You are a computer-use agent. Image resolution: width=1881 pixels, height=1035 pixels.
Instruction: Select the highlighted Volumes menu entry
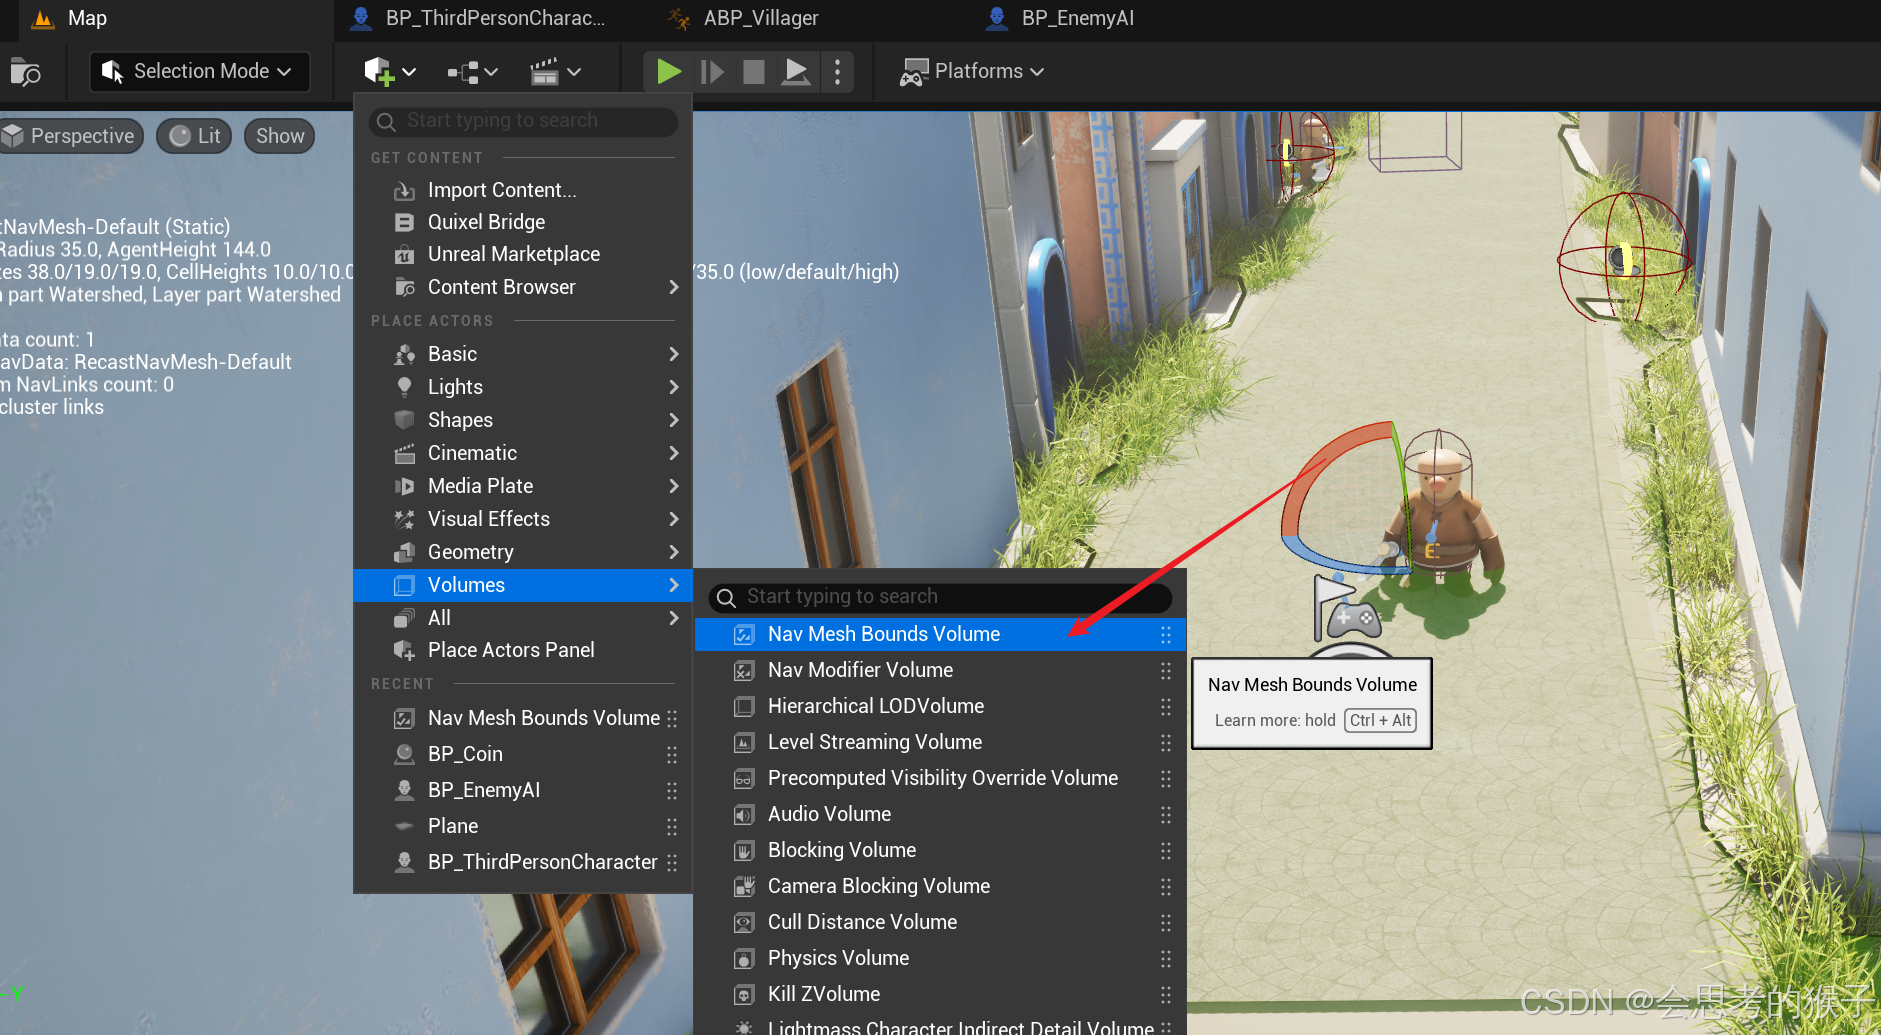pyautogui.click(x=523, y=585)
